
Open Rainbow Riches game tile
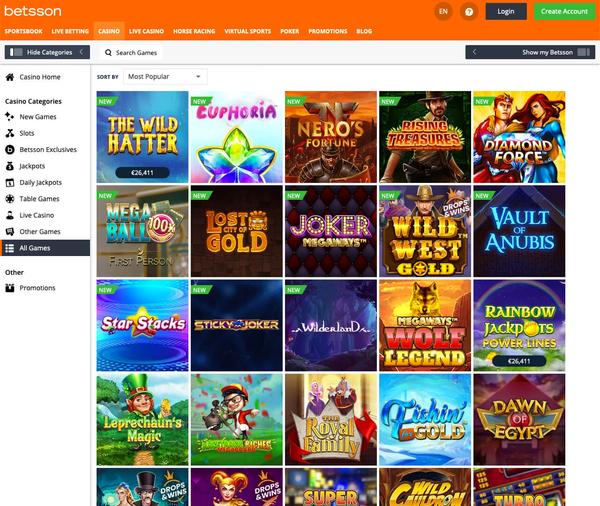(x=237, y=419)
